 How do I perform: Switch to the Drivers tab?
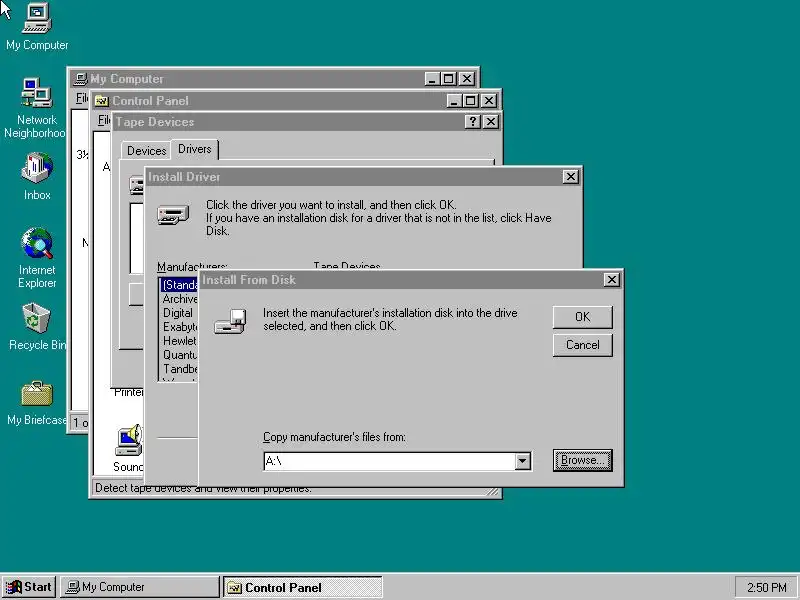194,149
